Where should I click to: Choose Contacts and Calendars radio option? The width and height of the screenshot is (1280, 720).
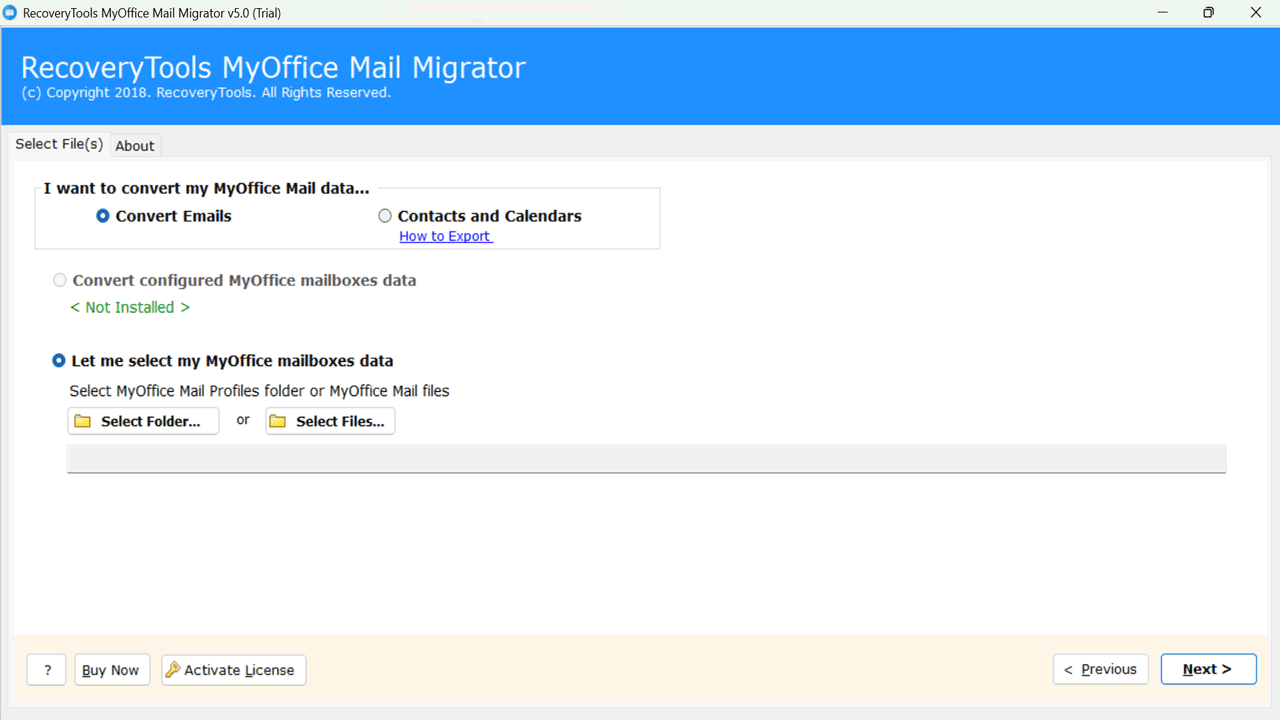[385, 216]
